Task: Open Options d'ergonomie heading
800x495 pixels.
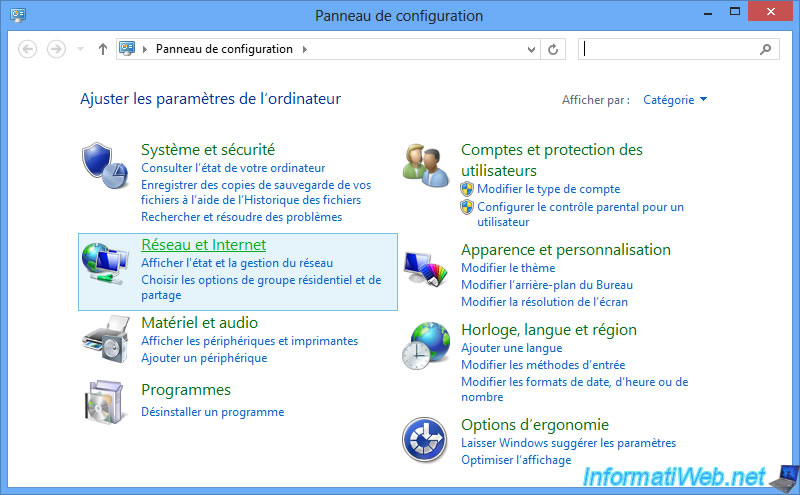Action: (535, 425)
